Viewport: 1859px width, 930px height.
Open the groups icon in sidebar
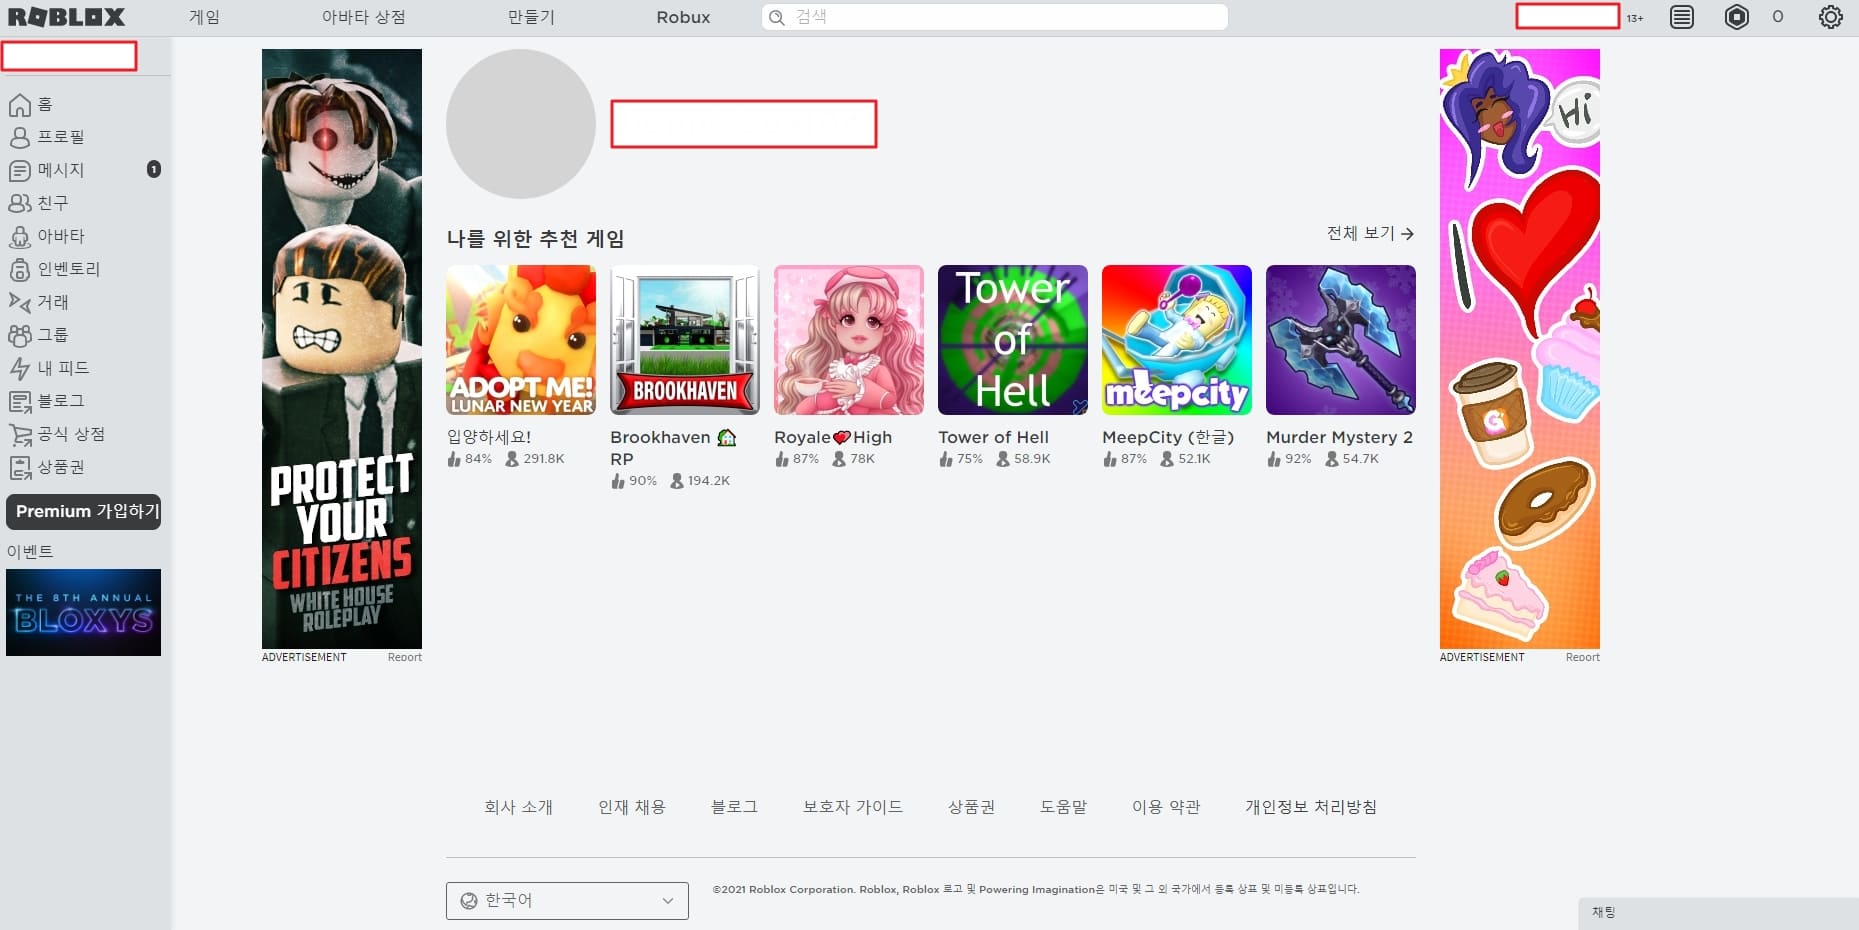19,335
